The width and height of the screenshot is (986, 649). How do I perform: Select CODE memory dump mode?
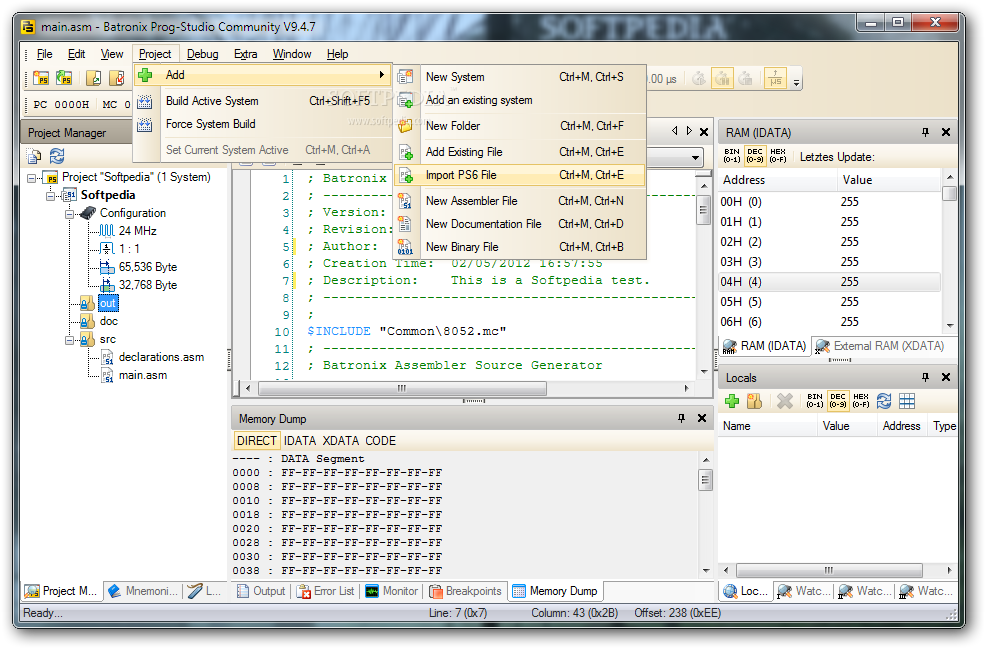[380, 441]
